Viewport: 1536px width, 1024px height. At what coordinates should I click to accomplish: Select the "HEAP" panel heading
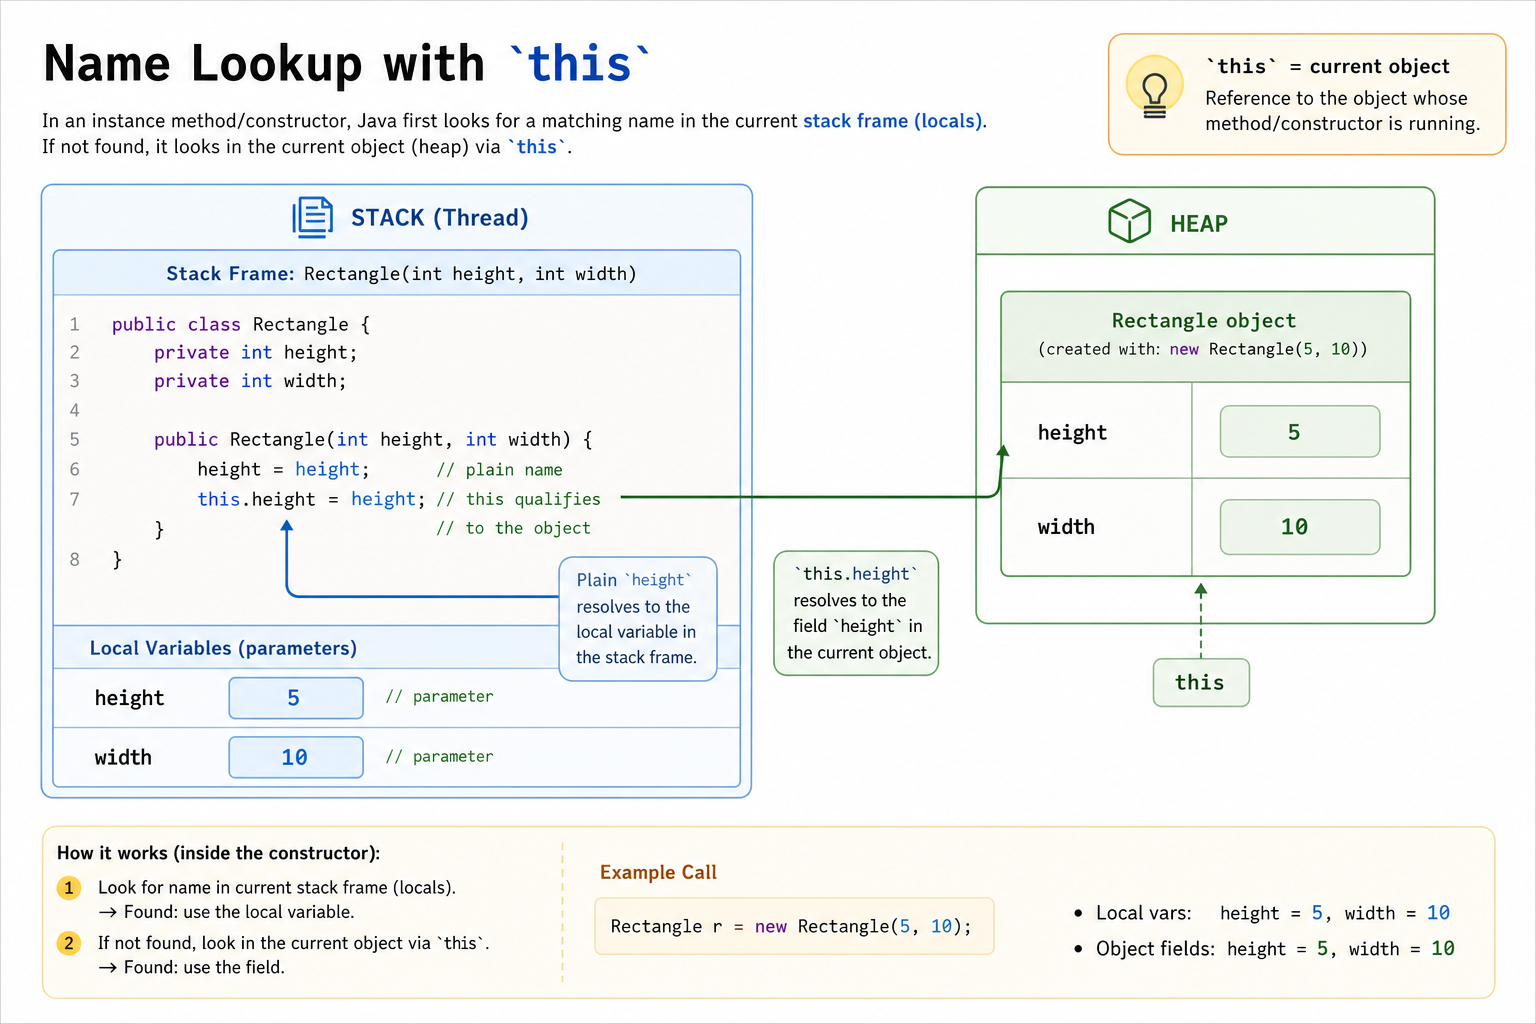pyautogui.click(x=1199, y=224)
